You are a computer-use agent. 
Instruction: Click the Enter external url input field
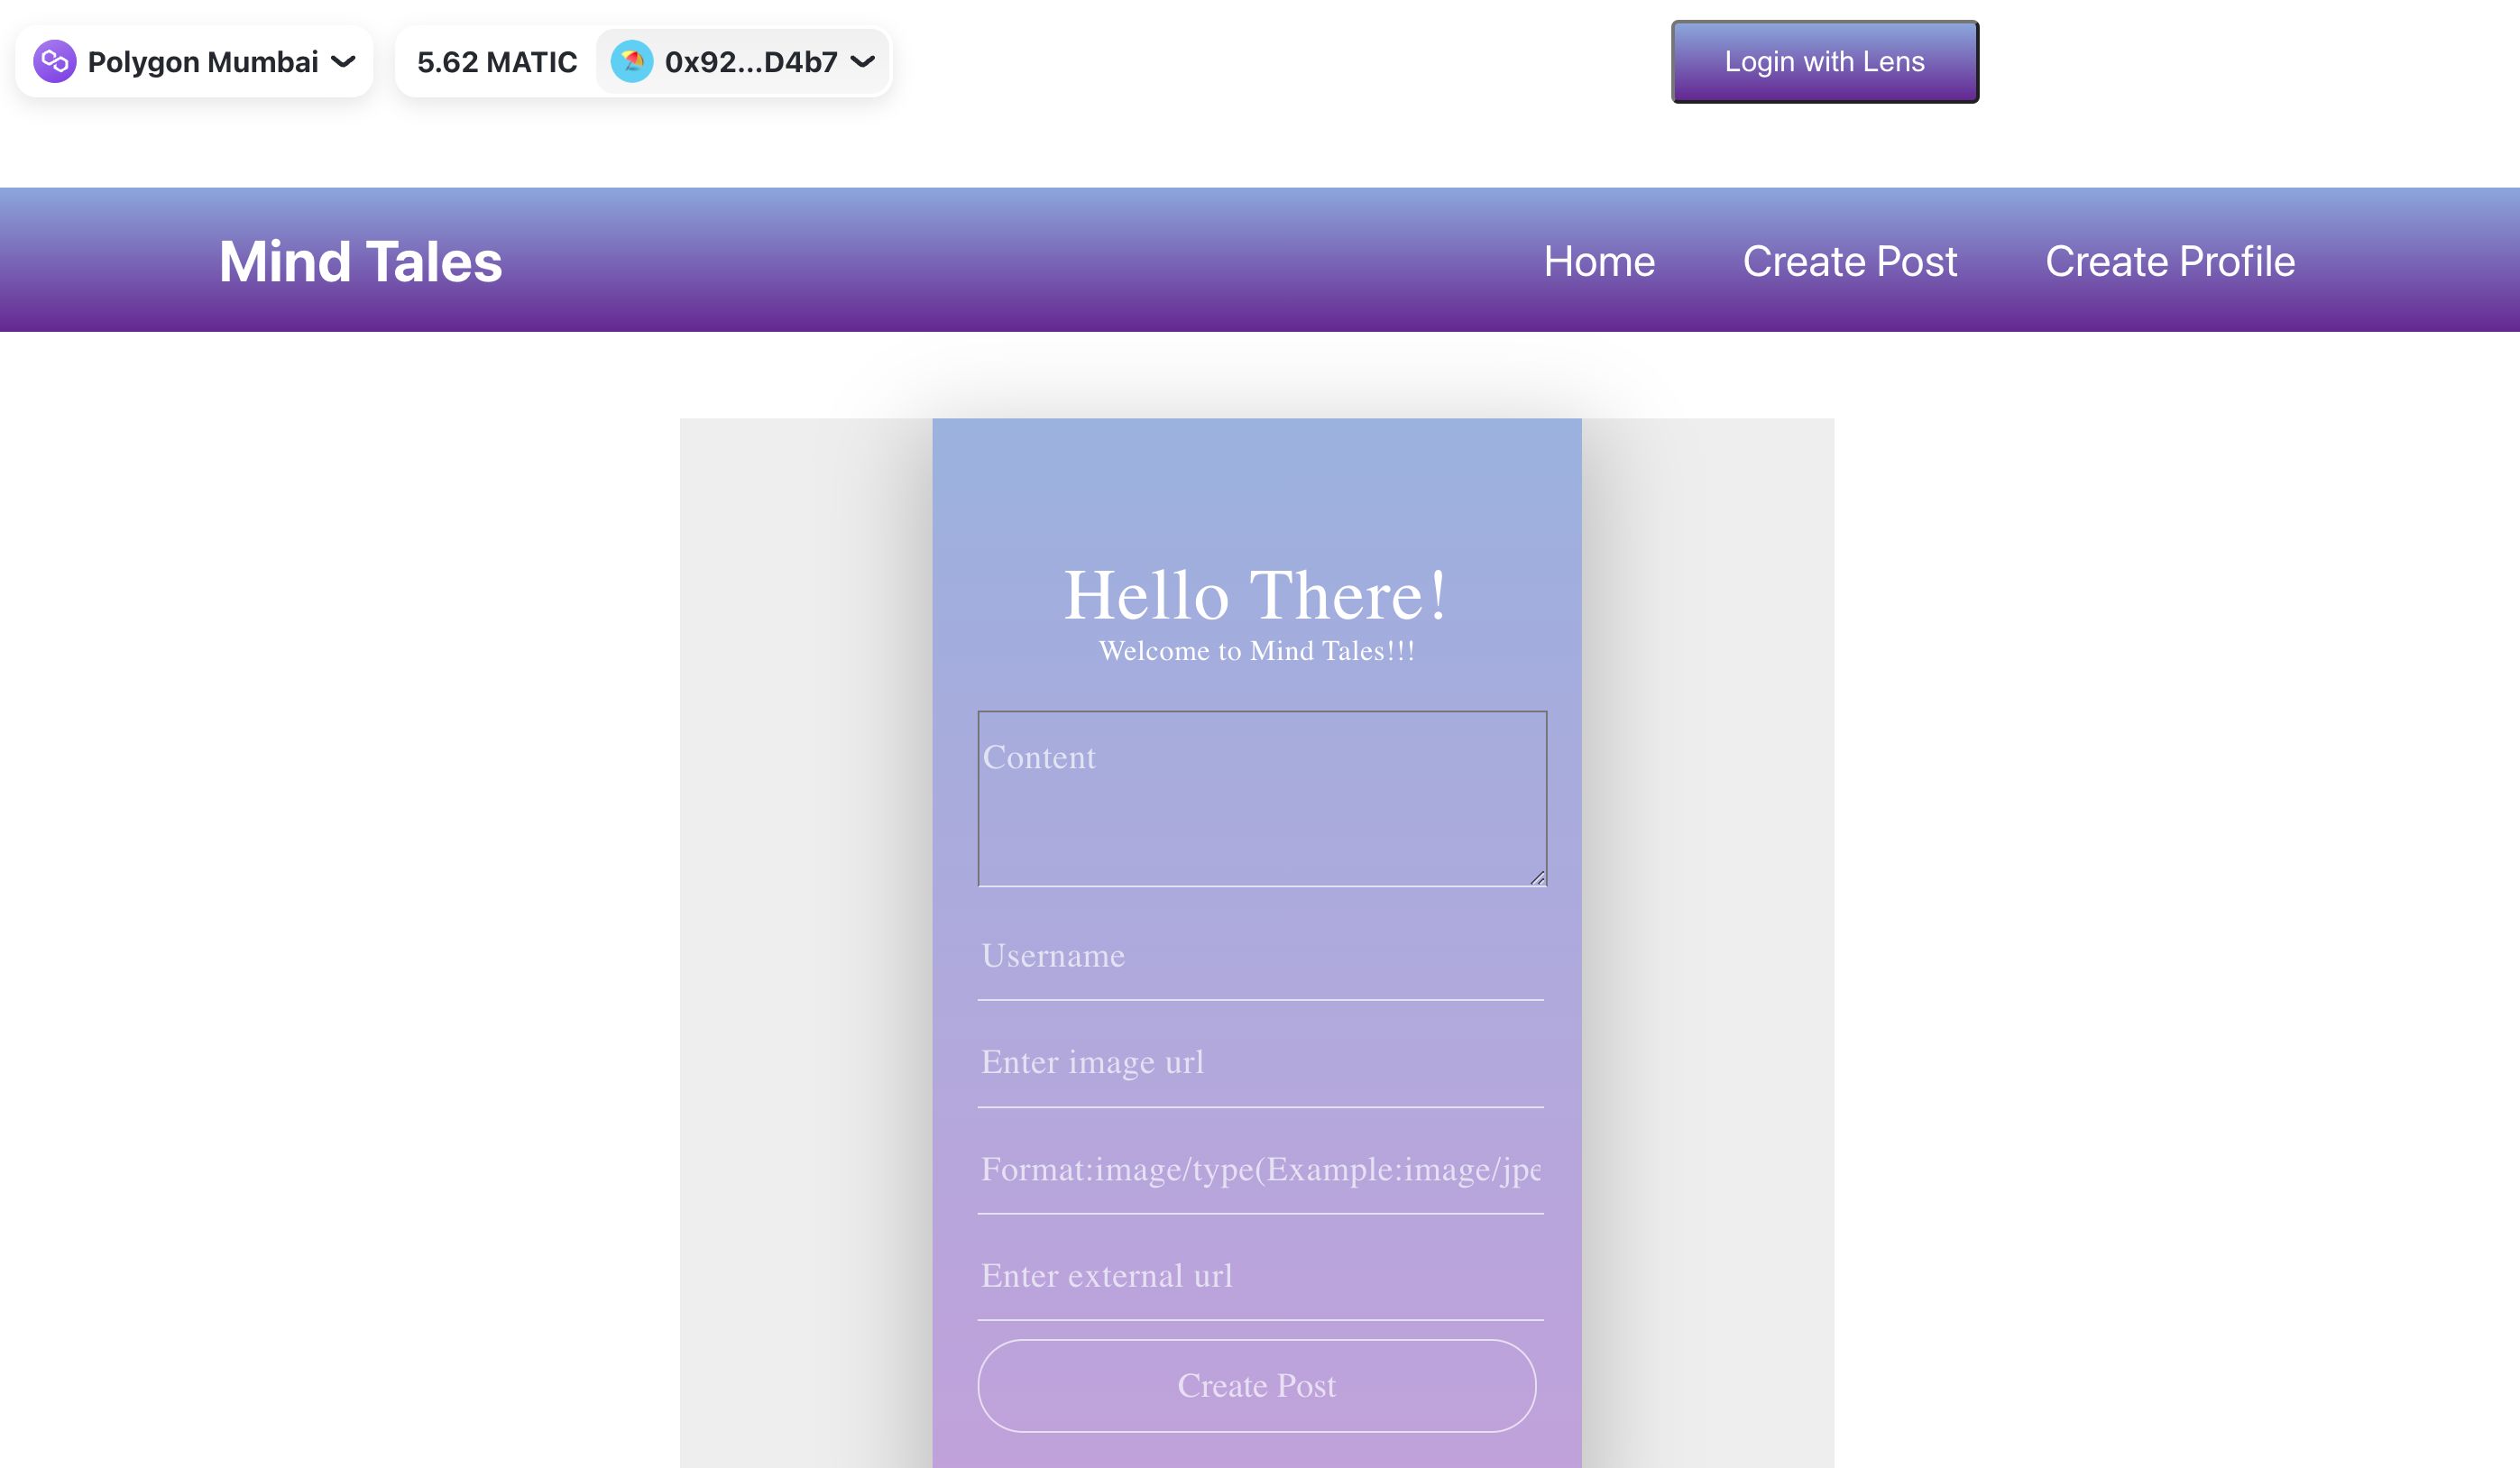click(x=1258, y=1276)
